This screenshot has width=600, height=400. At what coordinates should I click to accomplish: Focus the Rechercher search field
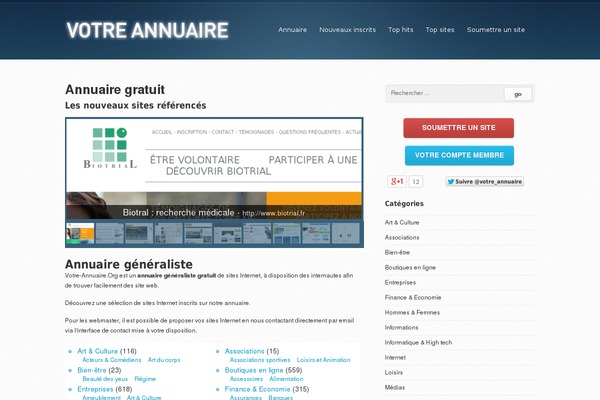[445, 93]
